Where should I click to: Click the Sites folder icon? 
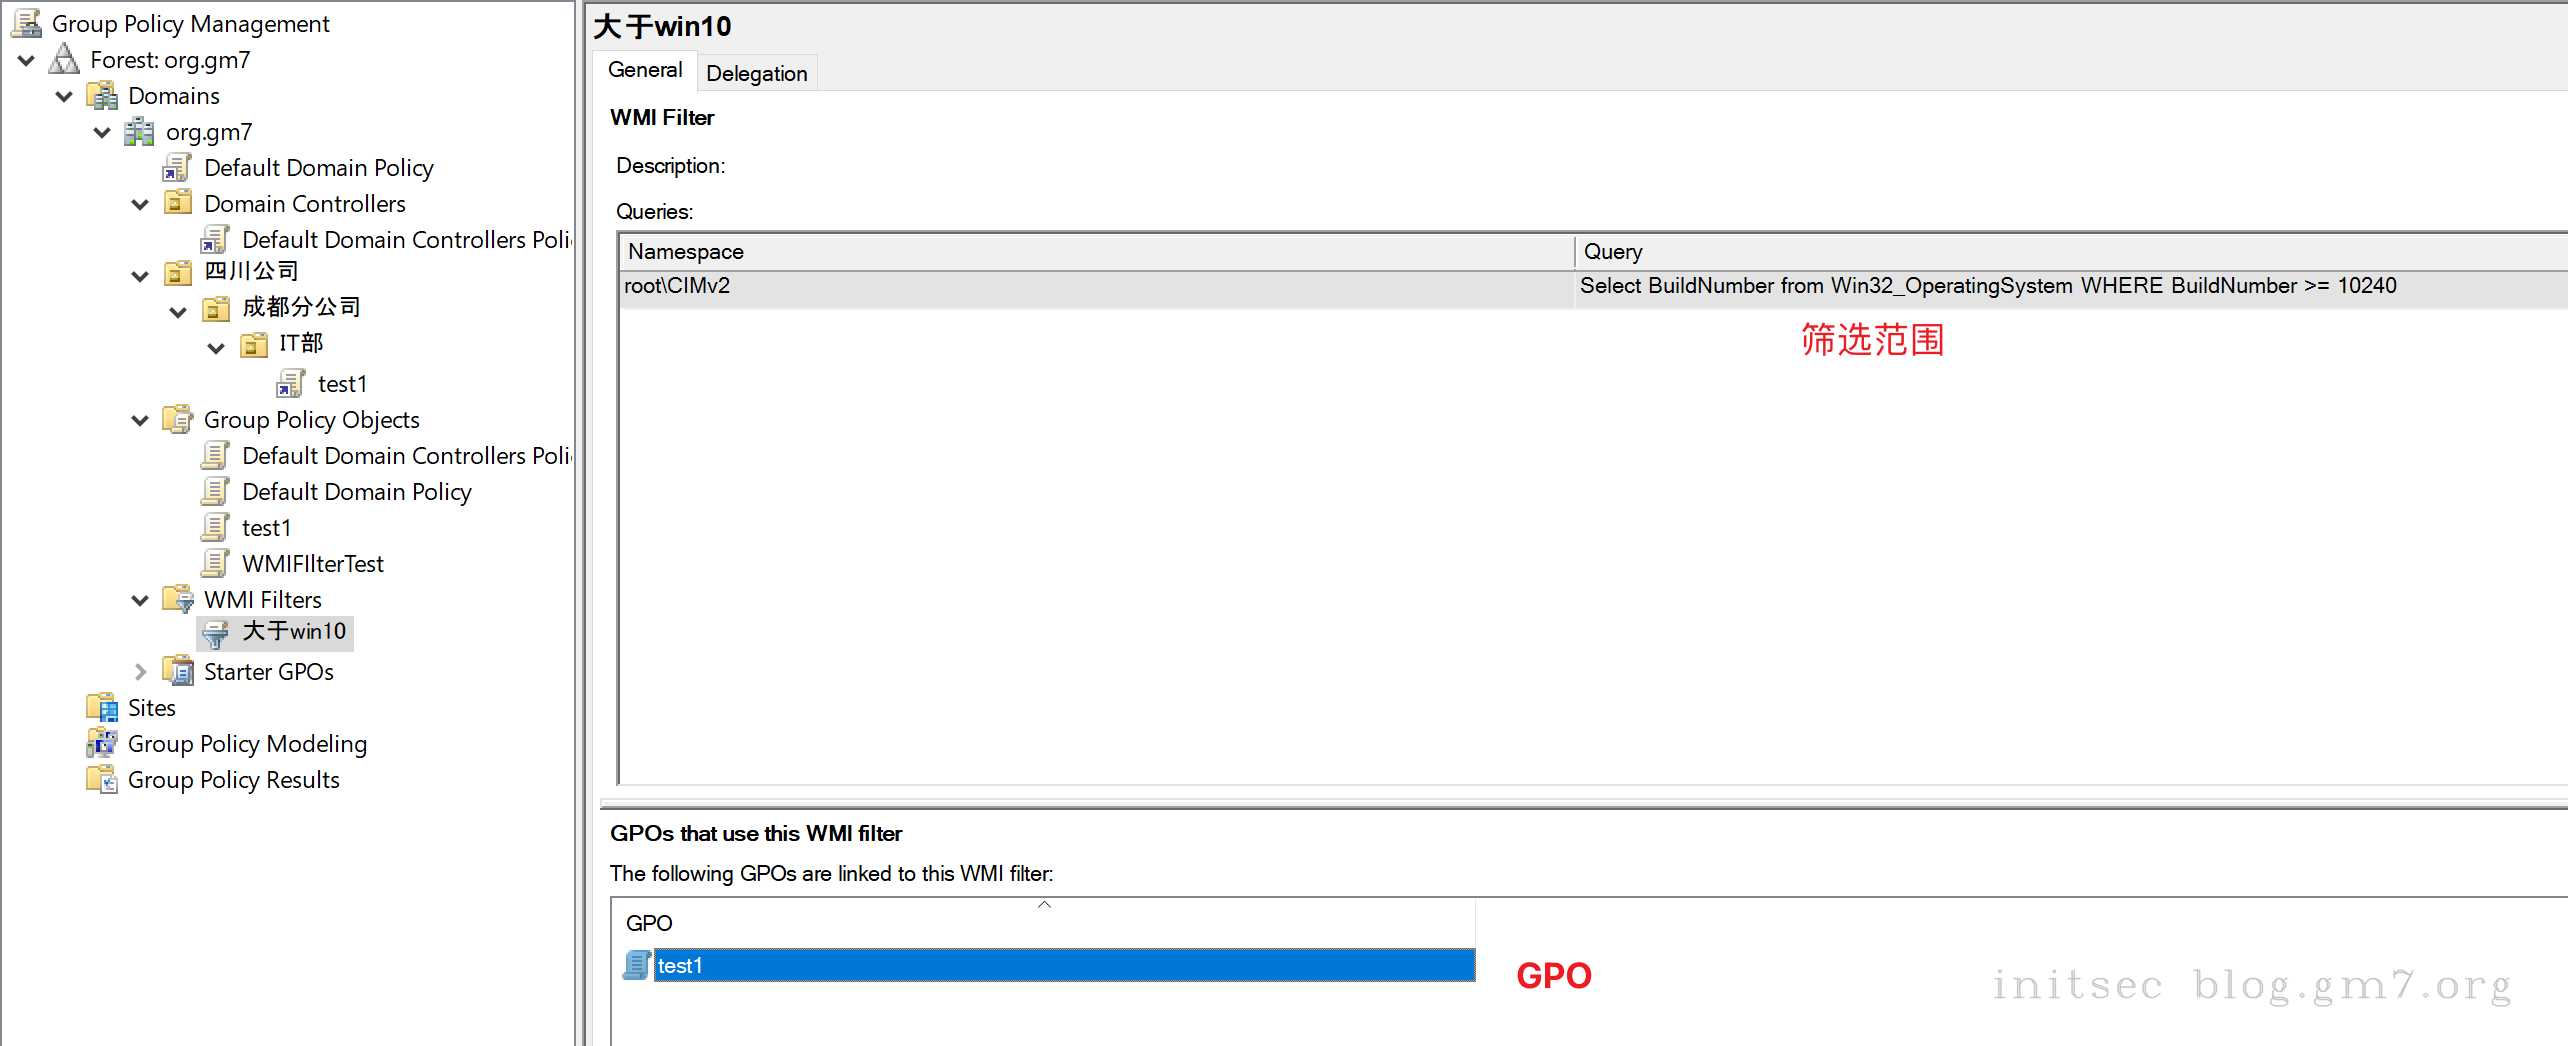(x=102, y=708)
